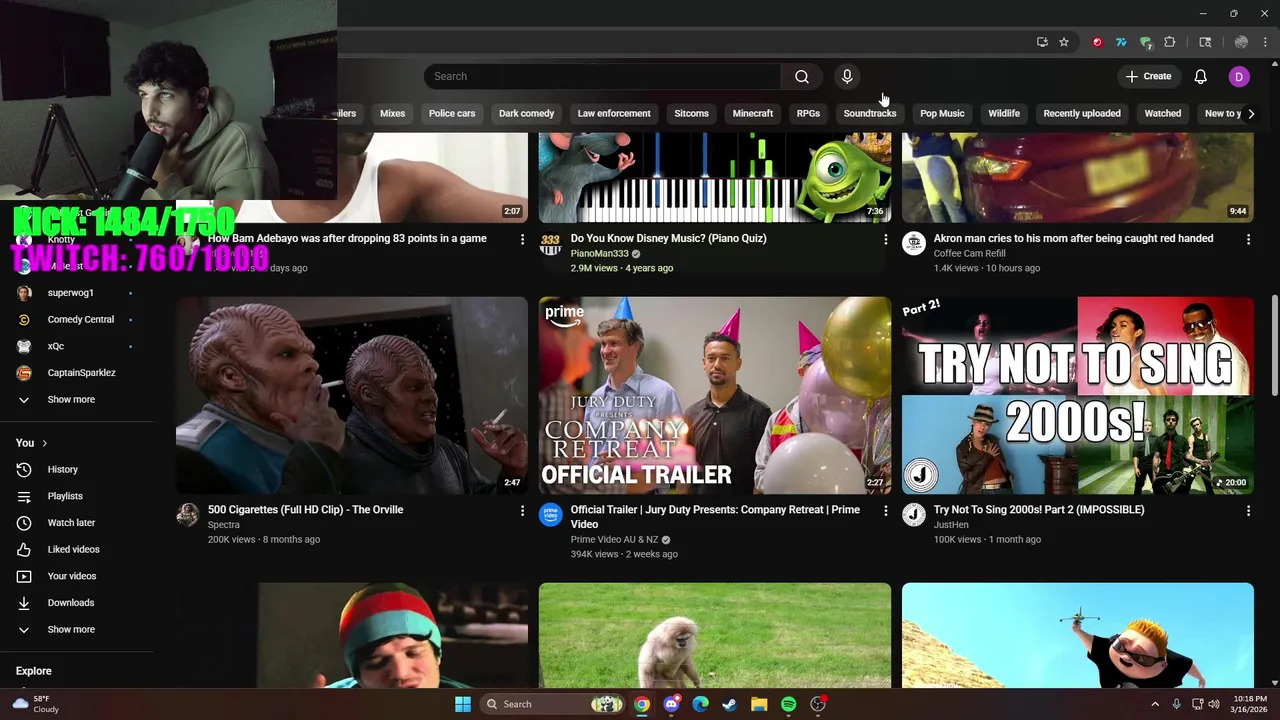Click the install app icon in address bar
Screen dimensions: 1280x720
tap(1042, 42)
